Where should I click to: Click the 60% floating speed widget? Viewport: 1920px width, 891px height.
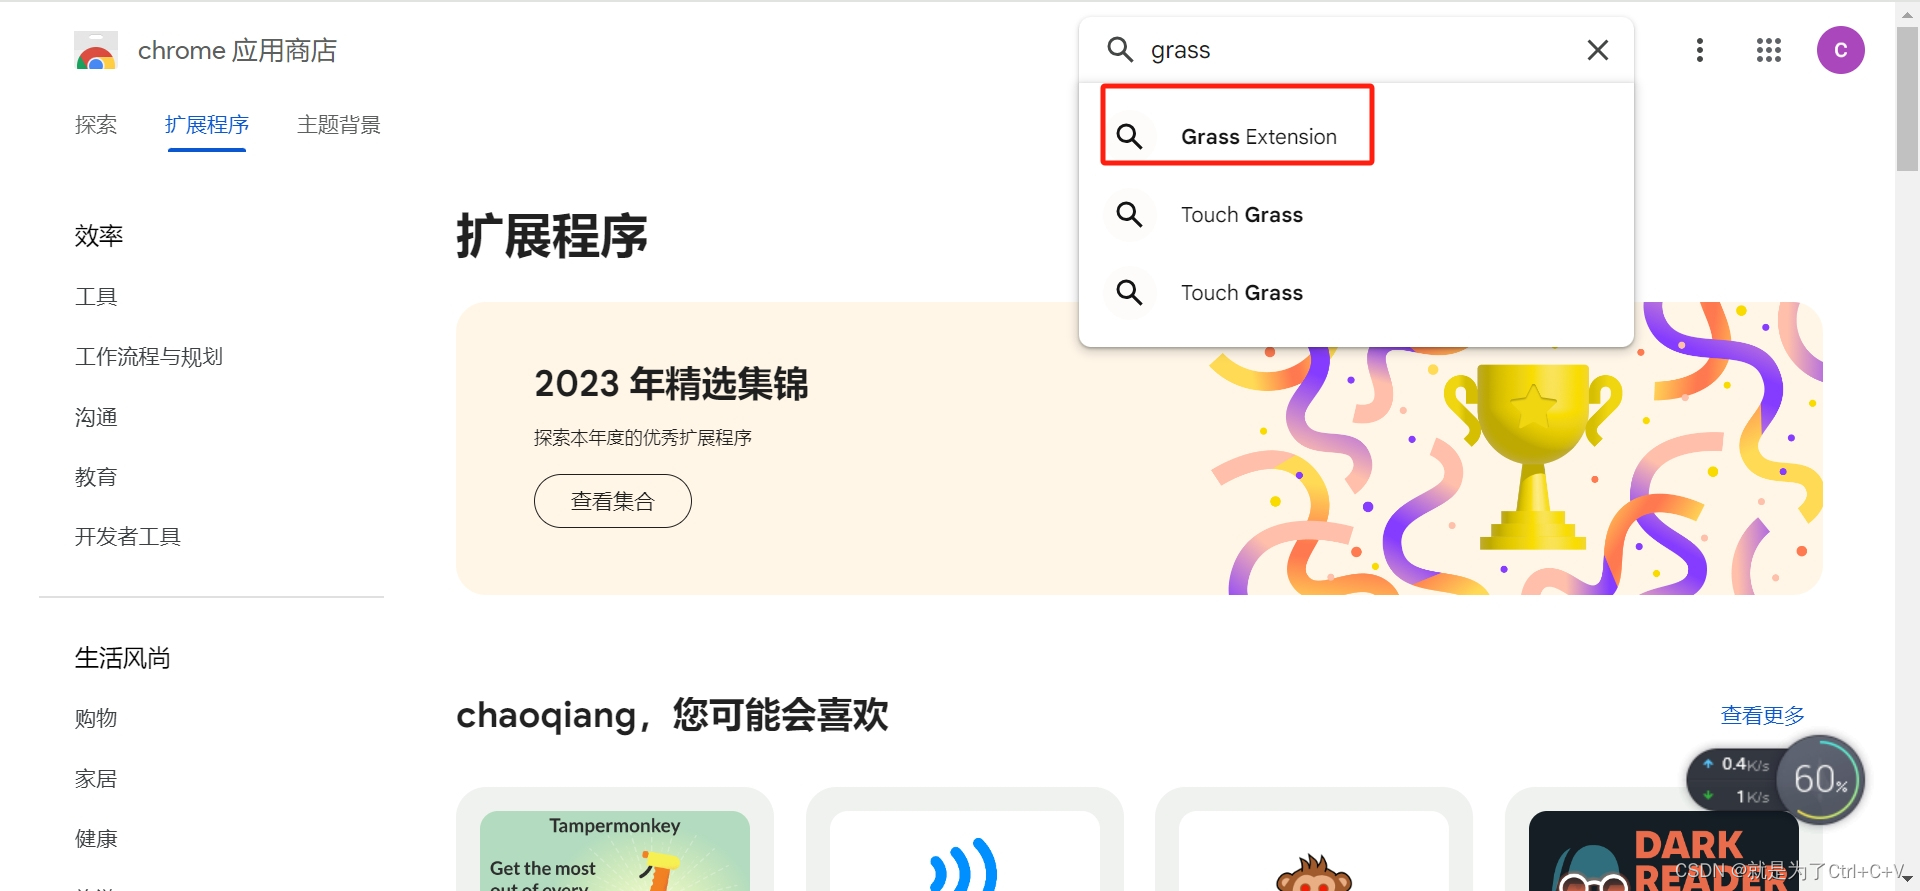[x=1820, y=780]
